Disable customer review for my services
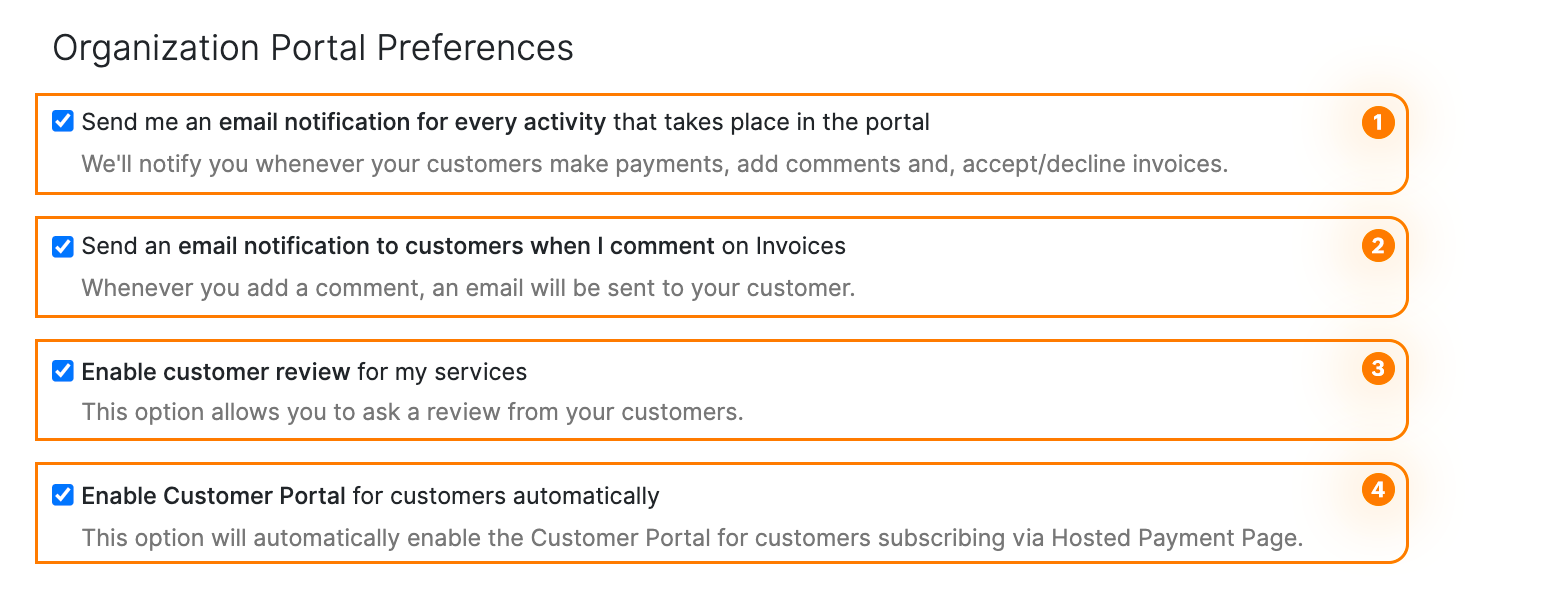Viewport: 1566px width, 602px height. 62,369
